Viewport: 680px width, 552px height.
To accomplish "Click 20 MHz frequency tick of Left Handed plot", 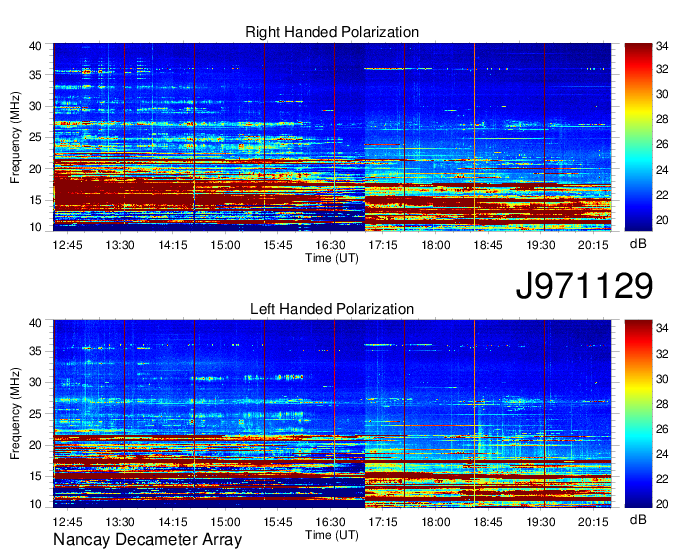I will click(x=36, y=445).
